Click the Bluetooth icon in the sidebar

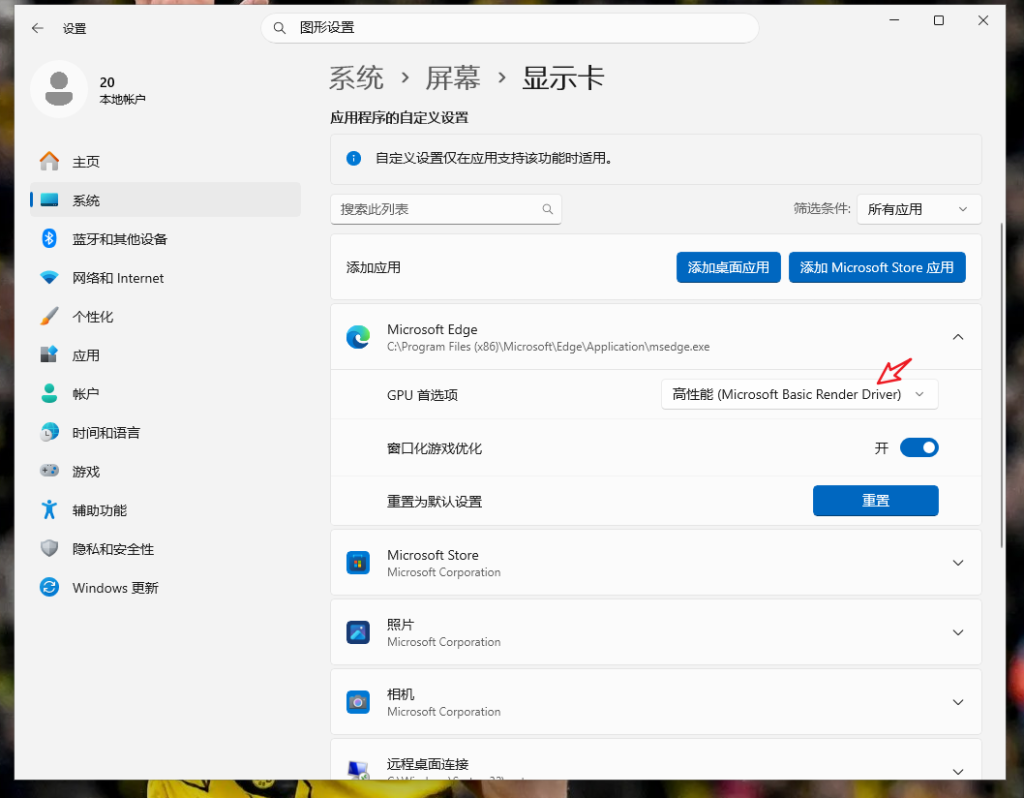[49, 238]
